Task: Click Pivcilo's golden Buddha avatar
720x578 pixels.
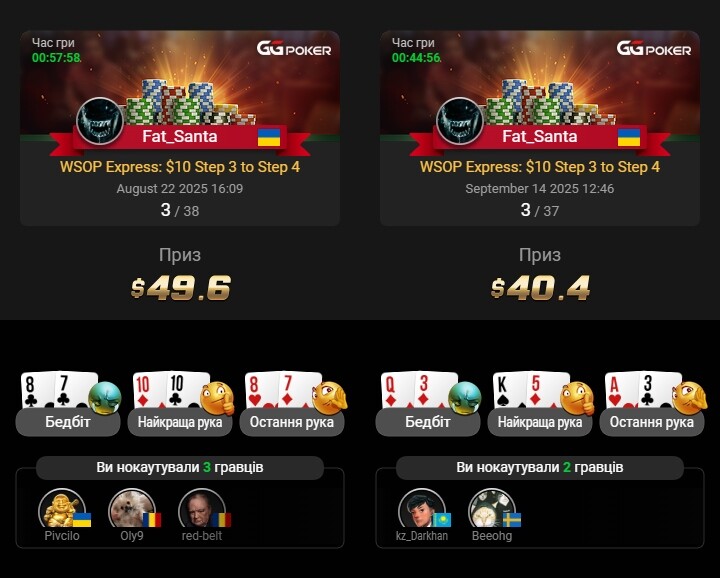Action: pos(62,511)
